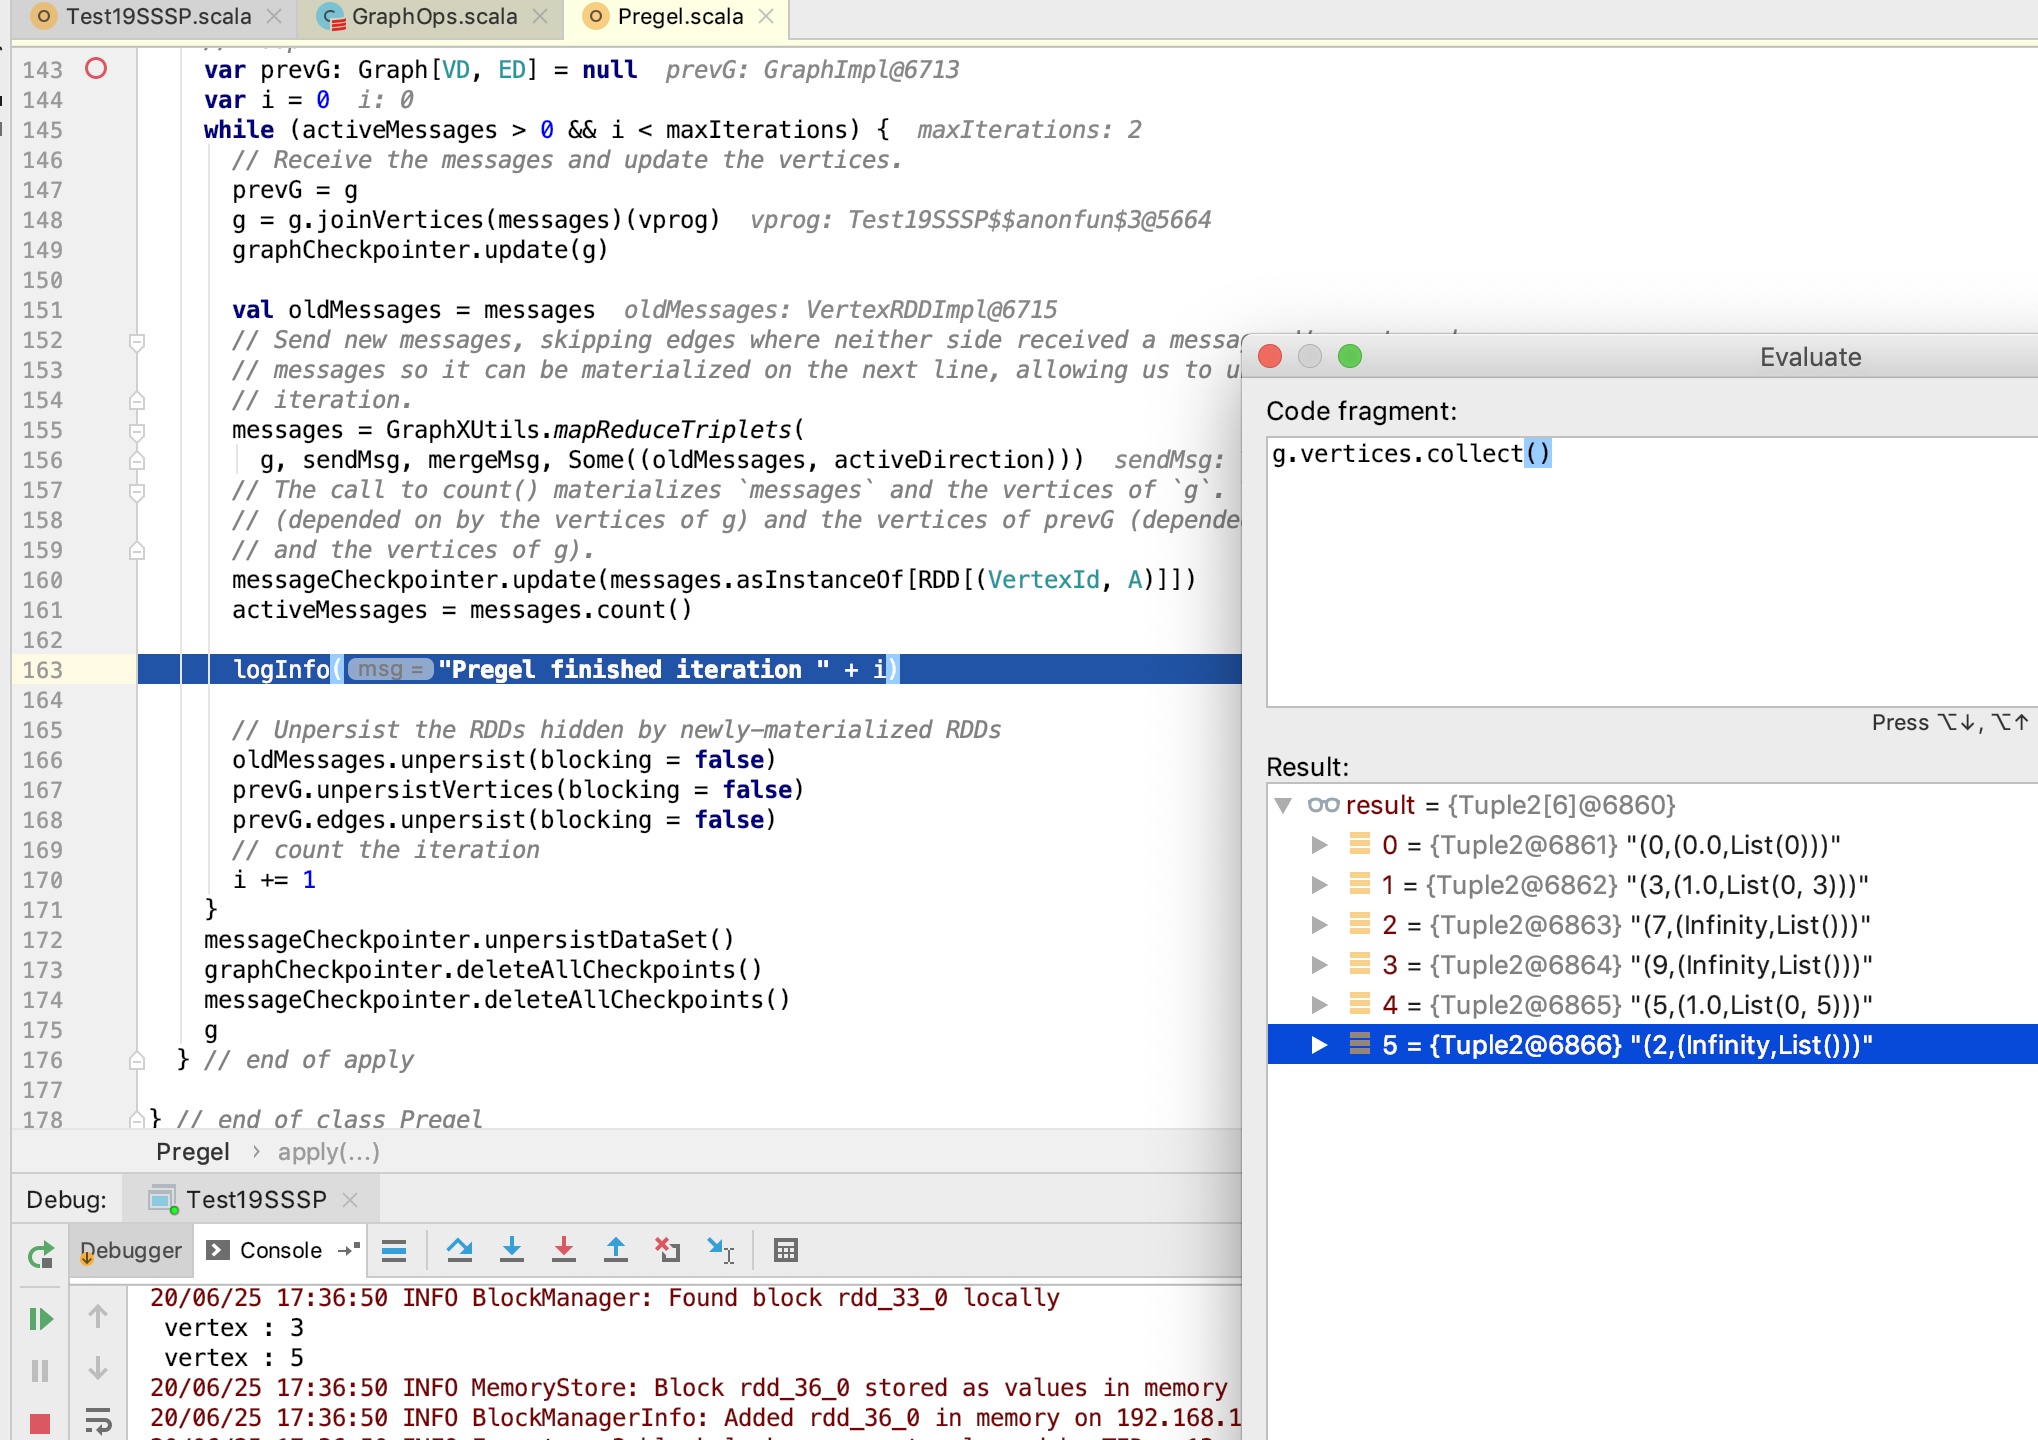Click the 'msg =' parameter hint on line 163
Viewport: 2038px width, 1440px height.
click(390, 669)
